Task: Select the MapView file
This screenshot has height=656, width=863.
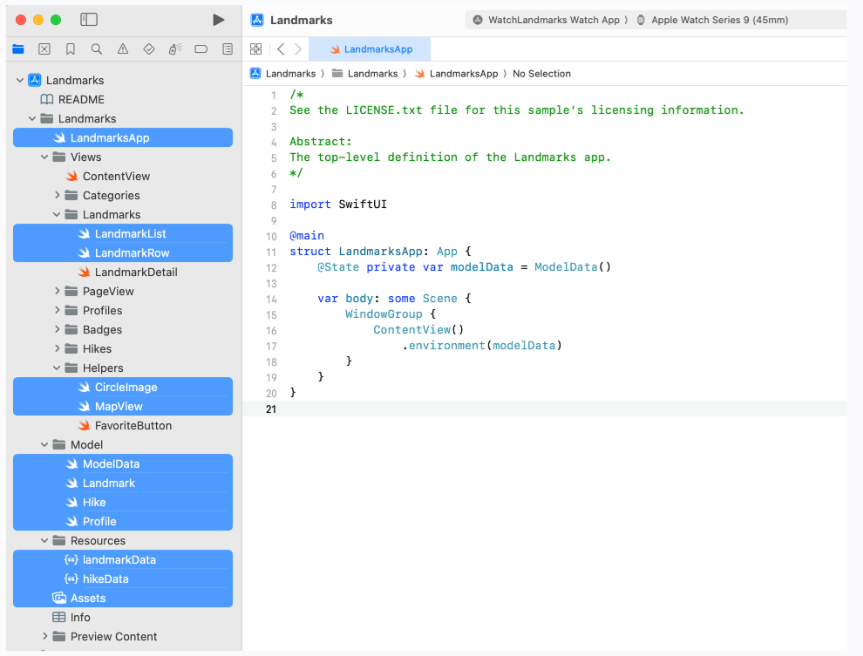Action: [123, 406]
